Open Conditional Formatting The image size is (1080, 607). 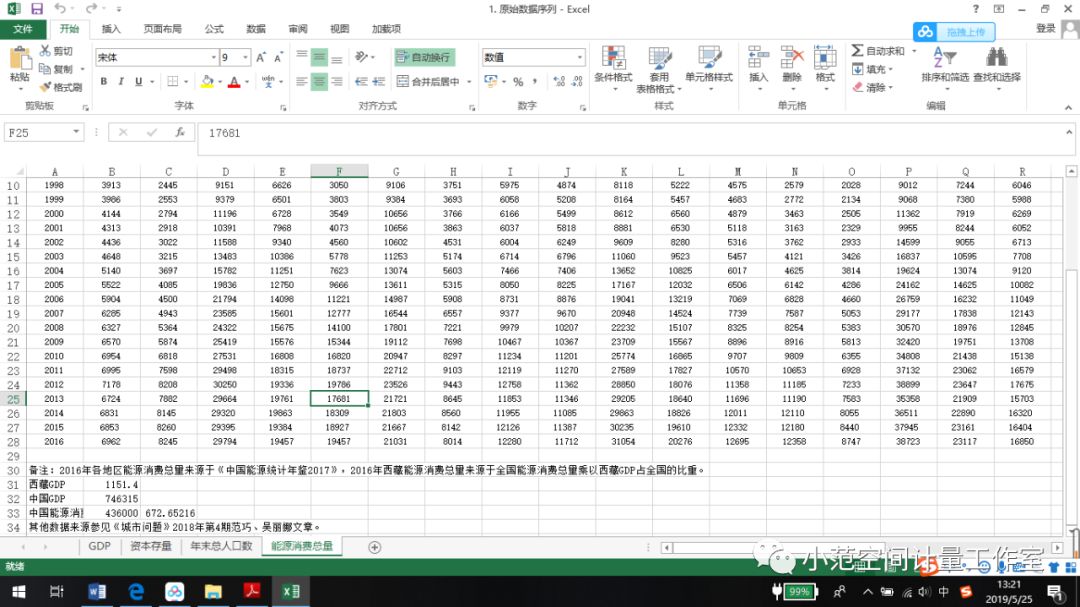tap(613, 69)
